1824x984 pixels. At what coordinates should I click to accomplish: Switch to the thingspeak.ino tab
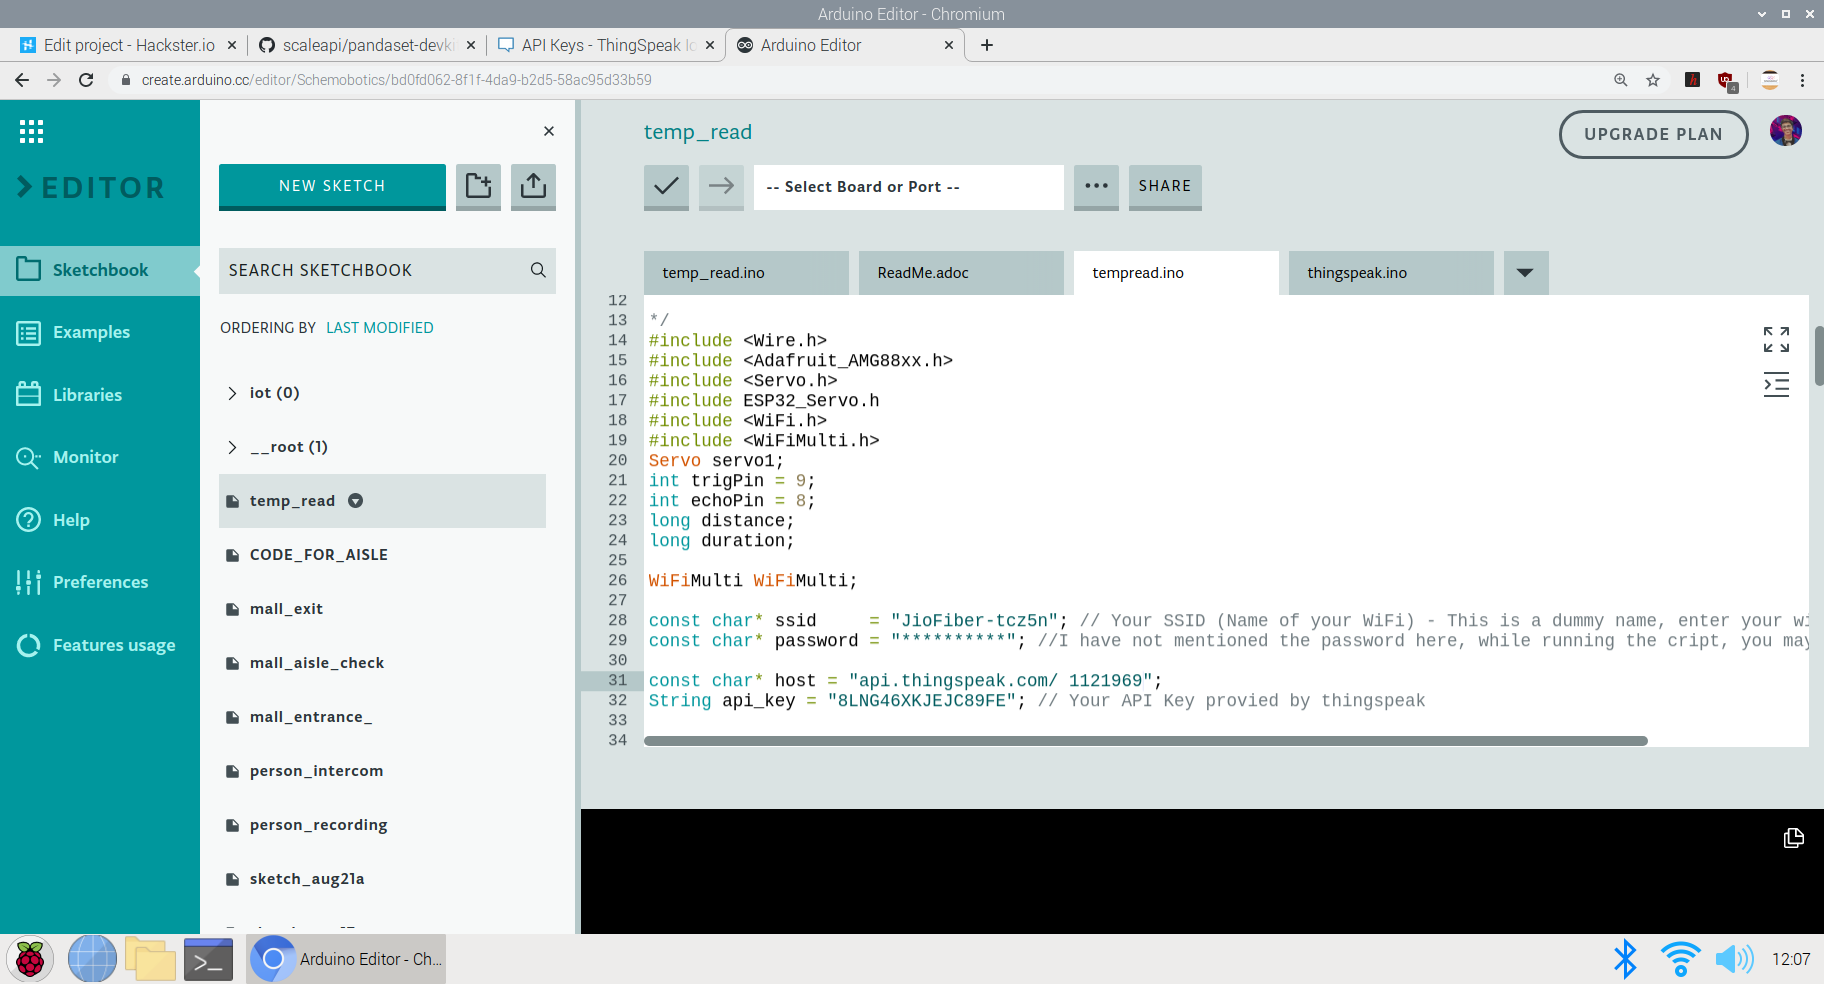click(1390, 273)
